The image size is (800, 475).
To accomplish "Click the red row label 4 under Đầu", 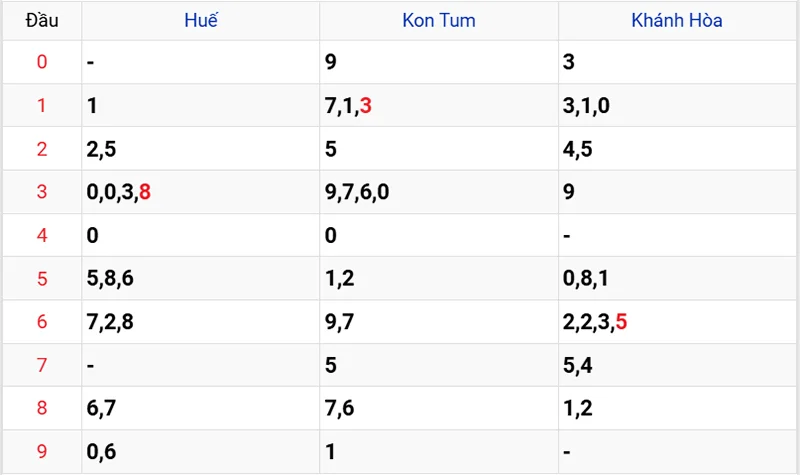I will tap(41, 236).
